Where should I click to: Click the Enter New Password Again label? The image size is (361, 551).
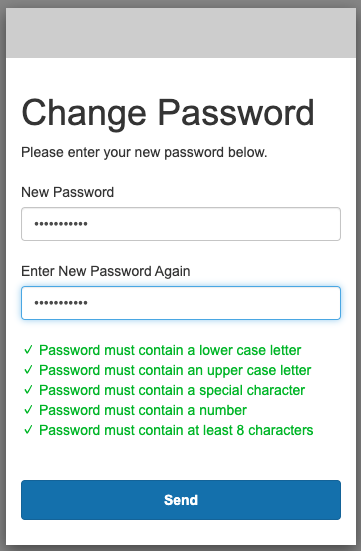coord(105,271)
